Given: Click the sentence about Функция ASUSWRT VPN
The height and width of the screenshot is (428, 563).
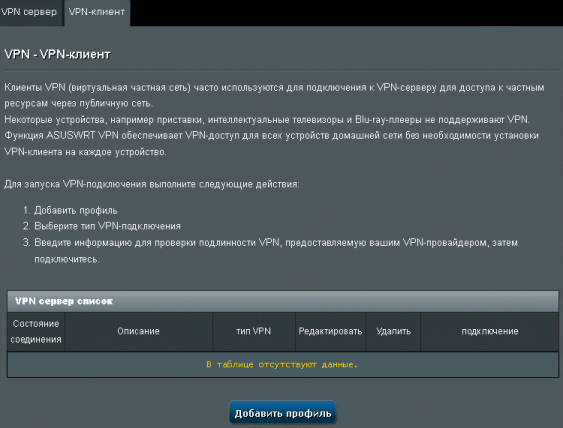Looking at the screenshot, I should [271, 144].
